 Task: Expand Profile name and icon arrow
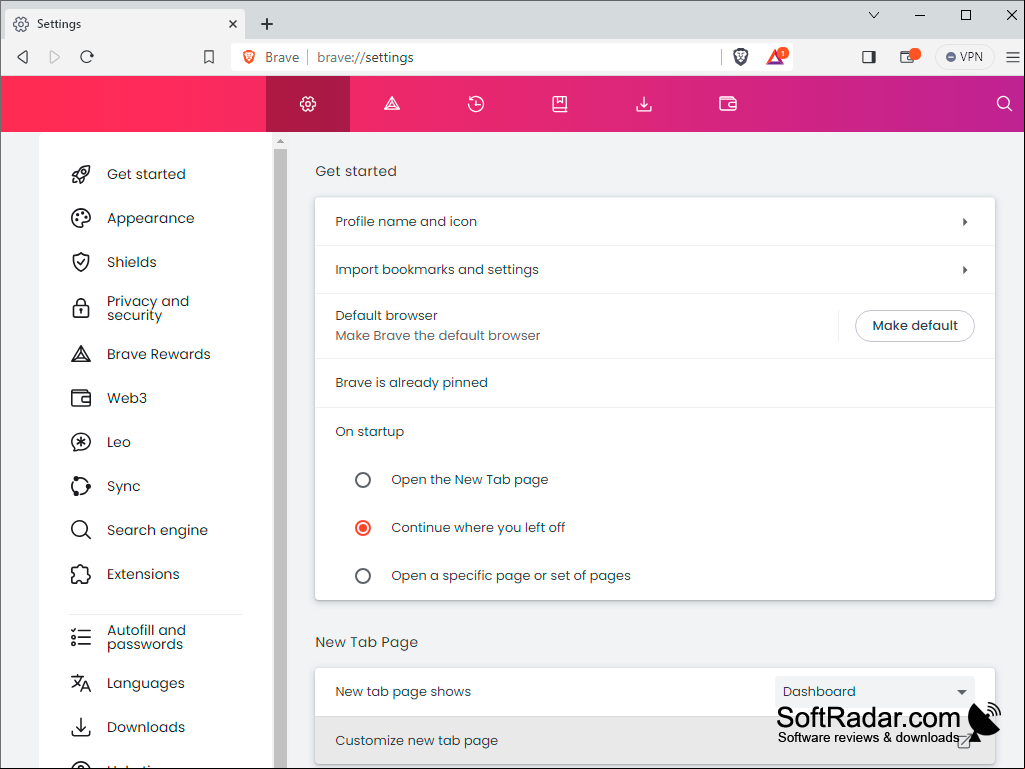(x=965, y=222)
